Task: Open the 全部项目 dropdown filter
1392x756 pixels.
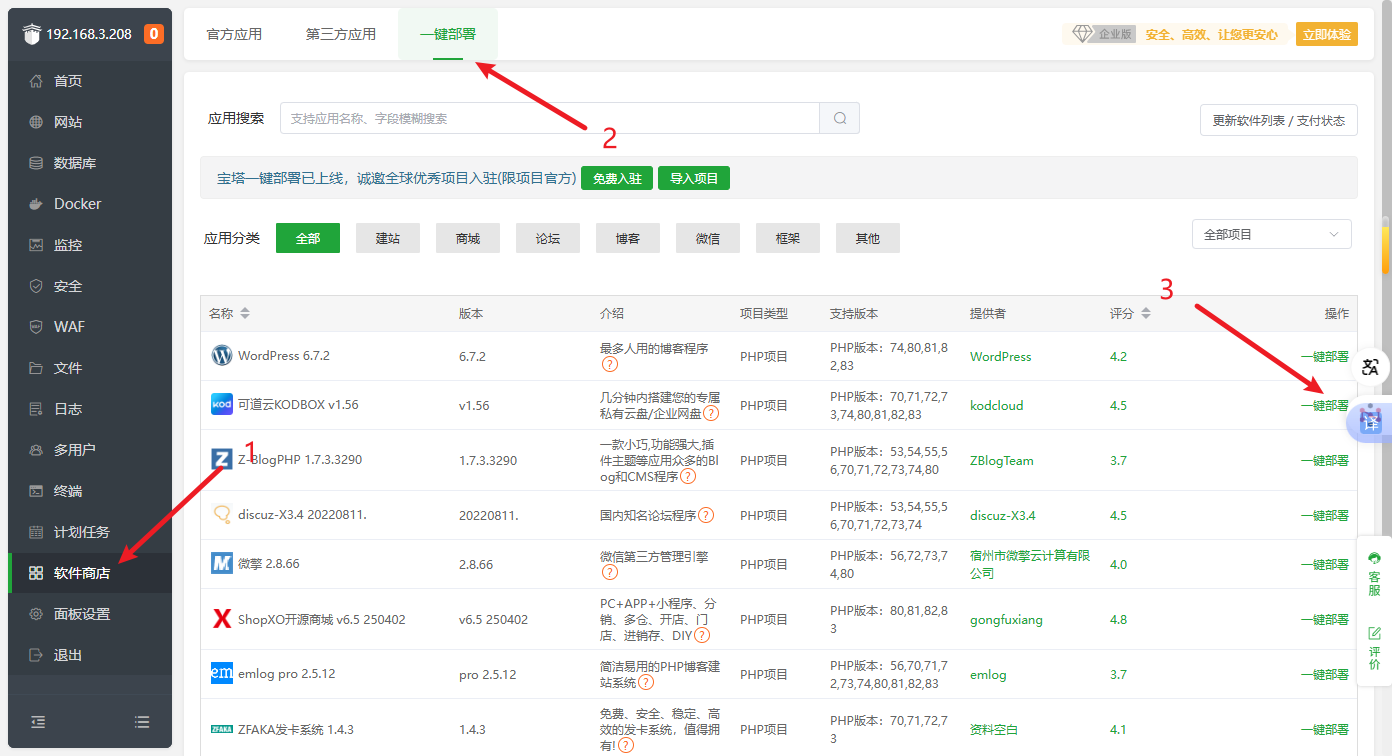Action: click(1271, 234)
